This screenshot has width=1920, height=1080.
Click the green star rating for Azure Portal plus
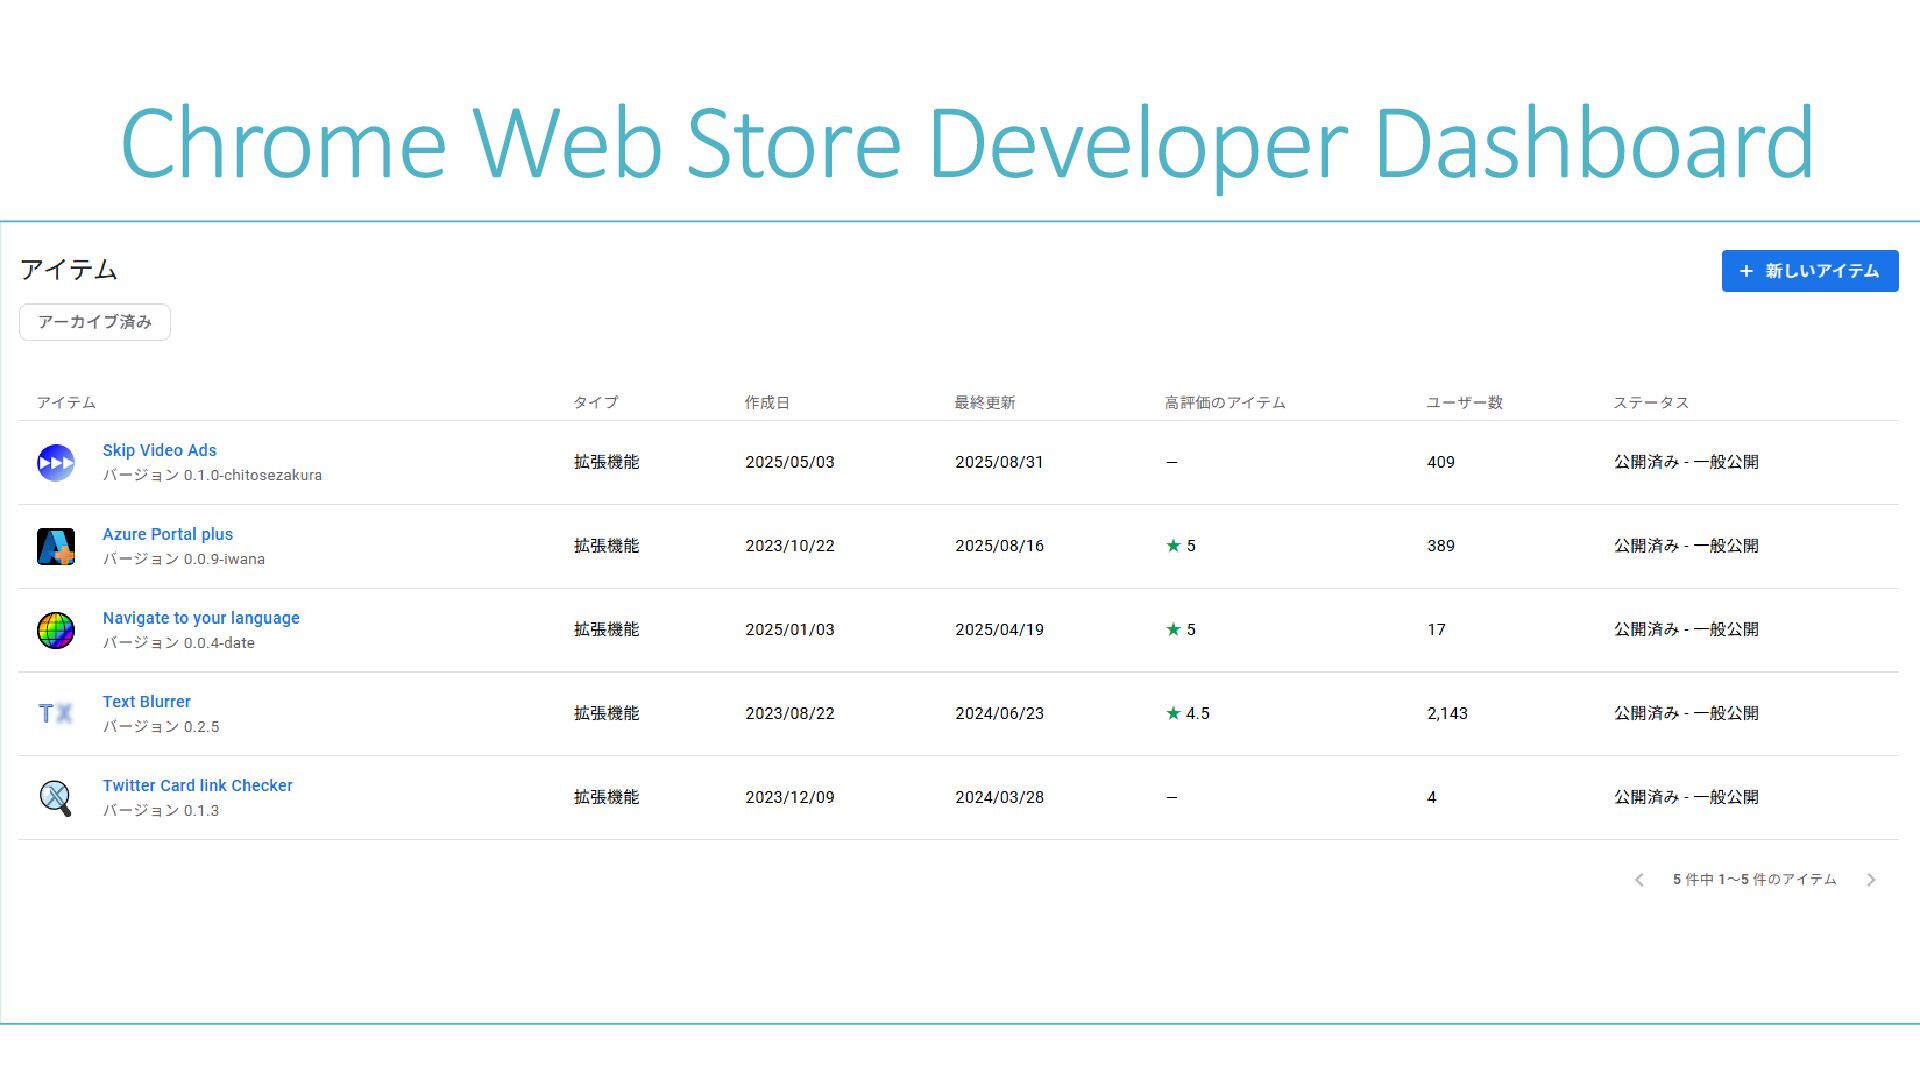coord(1174,546)
